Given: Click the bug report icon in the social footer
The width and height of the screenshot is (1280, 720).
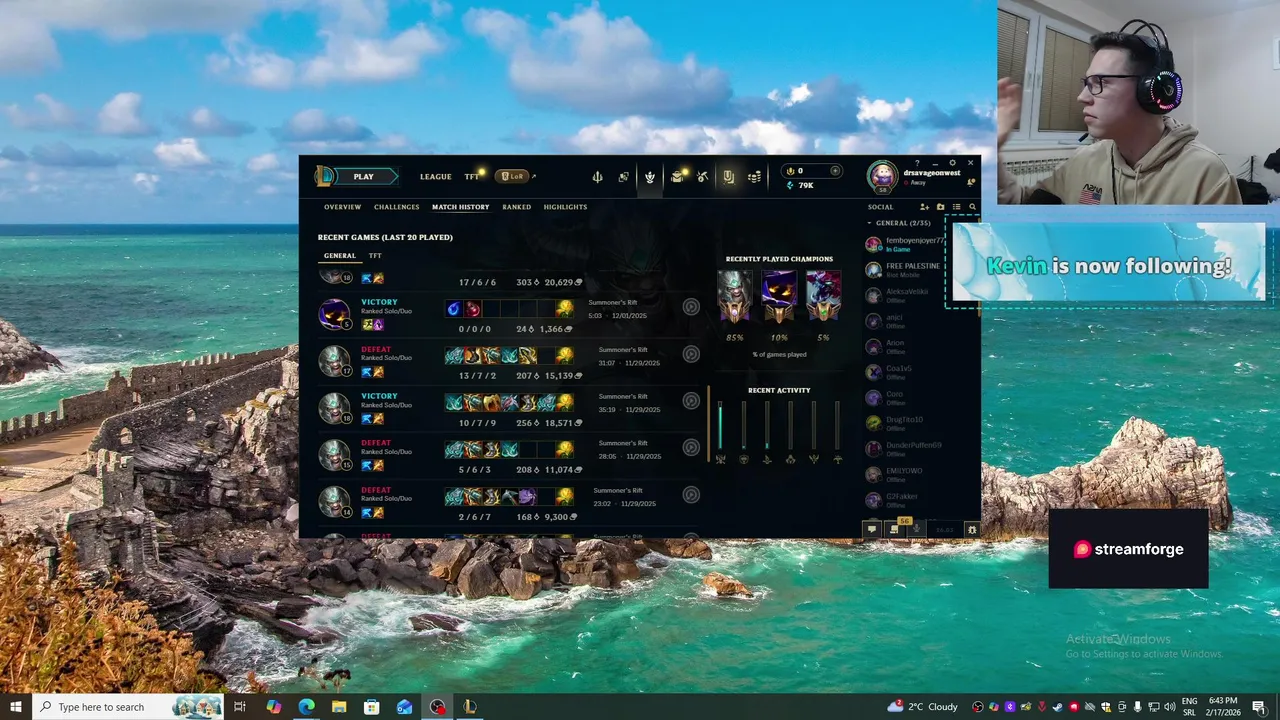Looking at the screenshot, I should (x=972, y=530).
